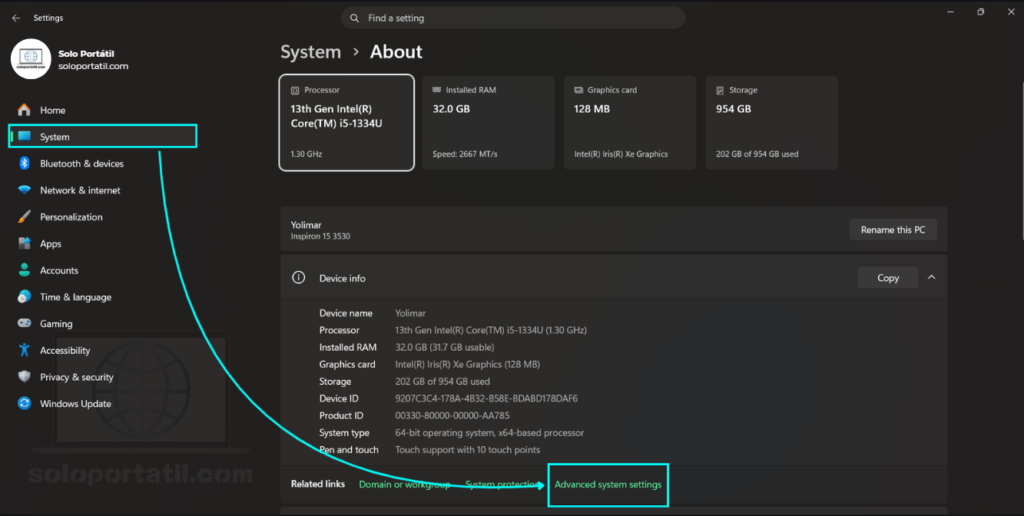Open the Domain or workgroup link
This screenshot has height=516, width=1024.
404,485
